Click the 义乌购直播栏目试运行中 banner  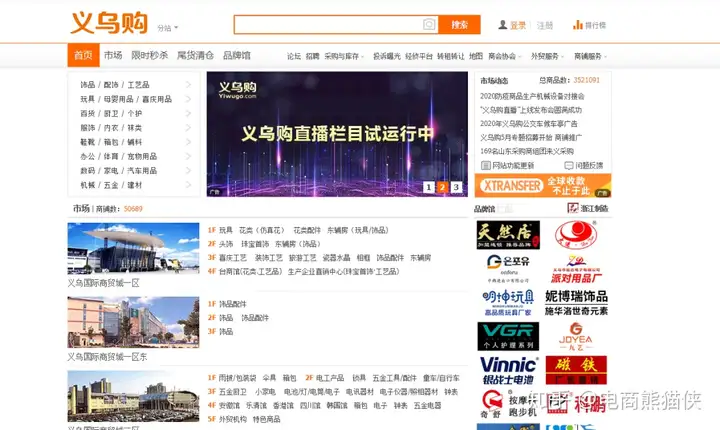(x=337, y=134)
